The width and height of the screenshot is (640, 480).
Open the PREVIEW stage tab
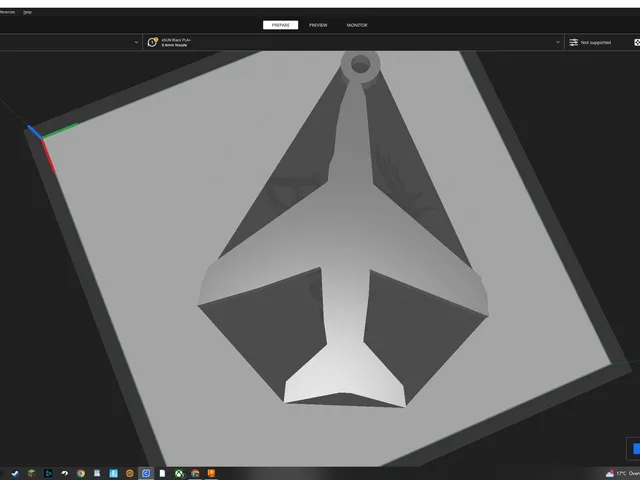[x=318, y=25]
